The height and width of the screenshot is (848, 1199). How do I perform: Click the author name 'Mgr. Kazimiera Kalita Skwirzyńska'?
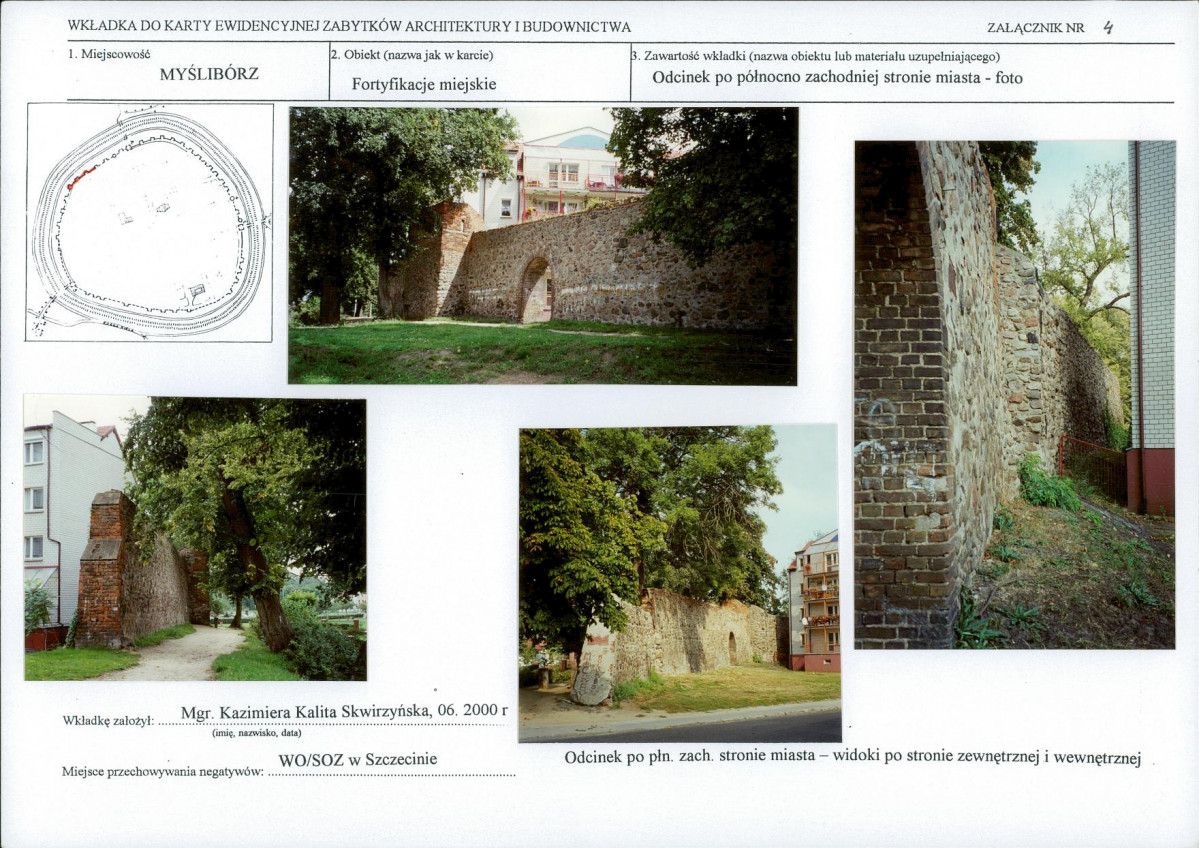point(308,712)
